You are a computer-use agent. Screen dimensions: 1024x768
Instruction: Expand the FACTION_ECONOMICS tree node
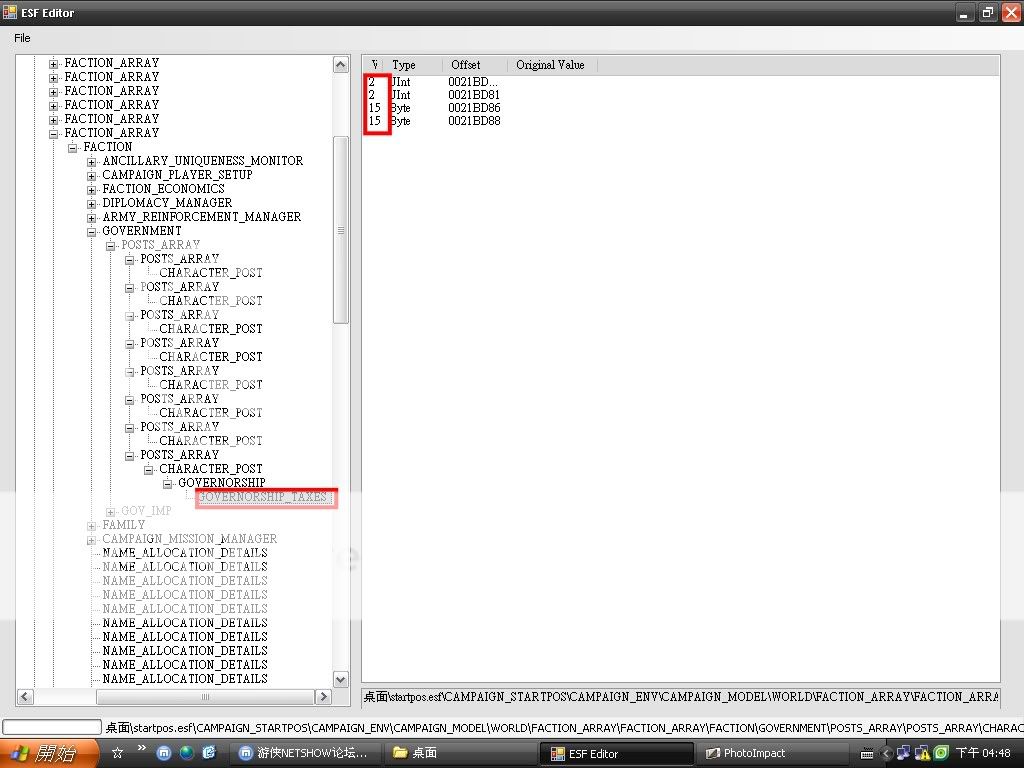[x=92, y=189]
